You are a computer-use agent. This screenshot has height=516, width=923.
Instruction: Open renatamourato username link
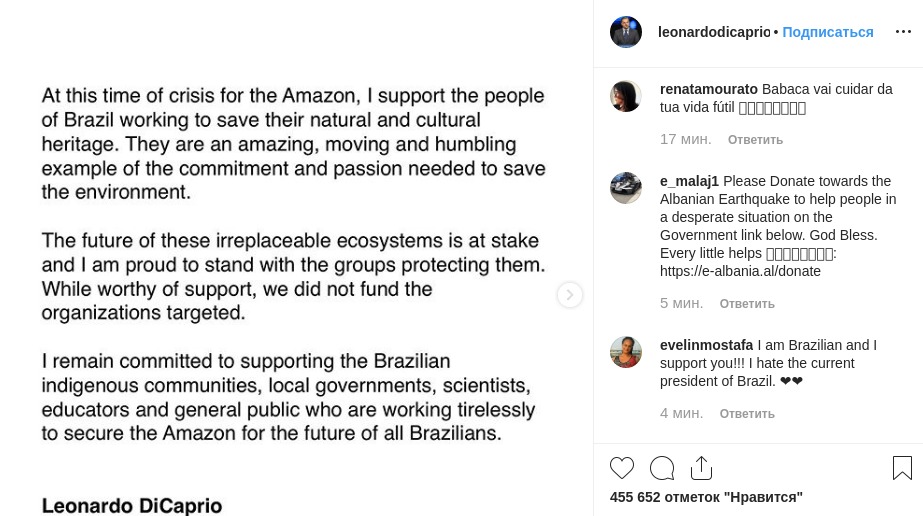point(709,89)
